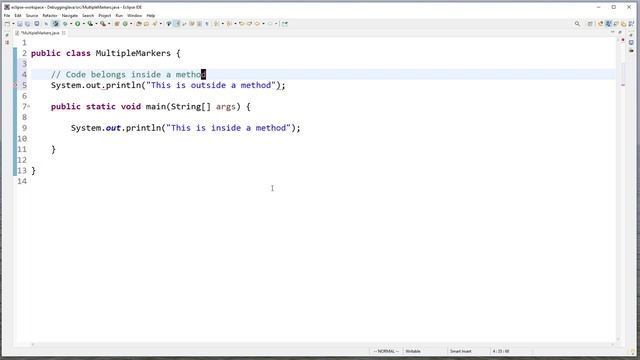Screen dimensions: 640x360
Task: Click the Writable status bar entry
Action: 413,351
